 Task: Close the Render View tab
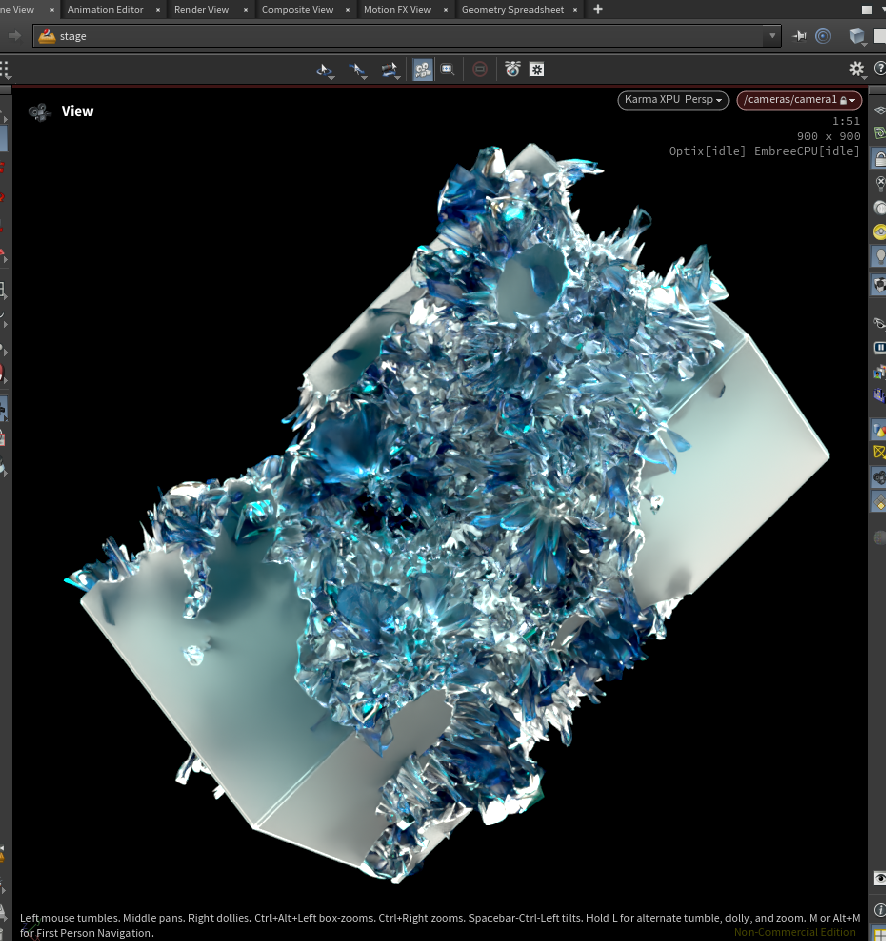245,9
